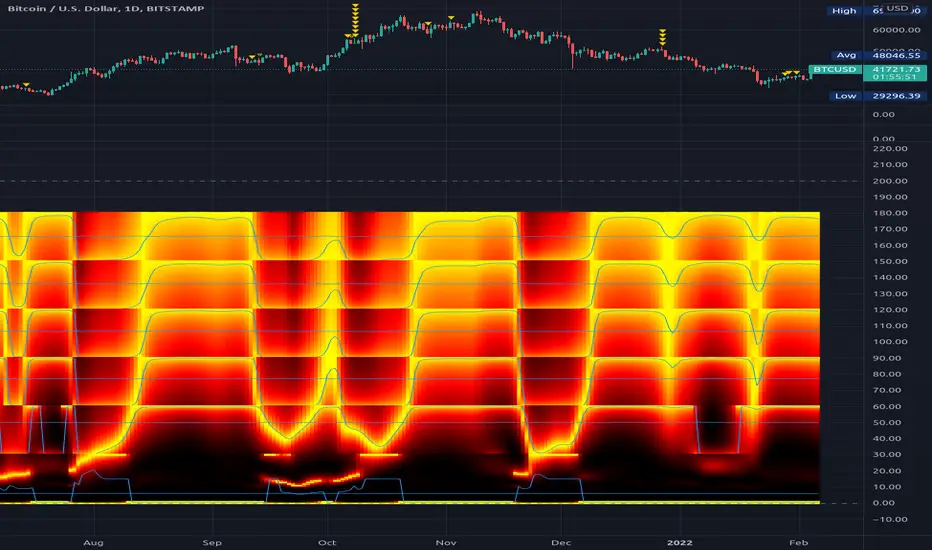
Task: Click the bar countdown 01:55:51
Action: point(896,77)
